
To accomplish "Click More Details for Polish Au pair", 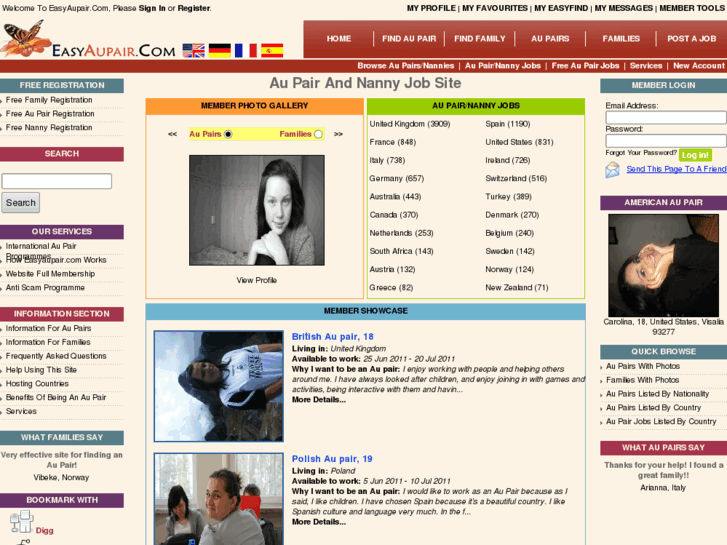I will (319, 522).
